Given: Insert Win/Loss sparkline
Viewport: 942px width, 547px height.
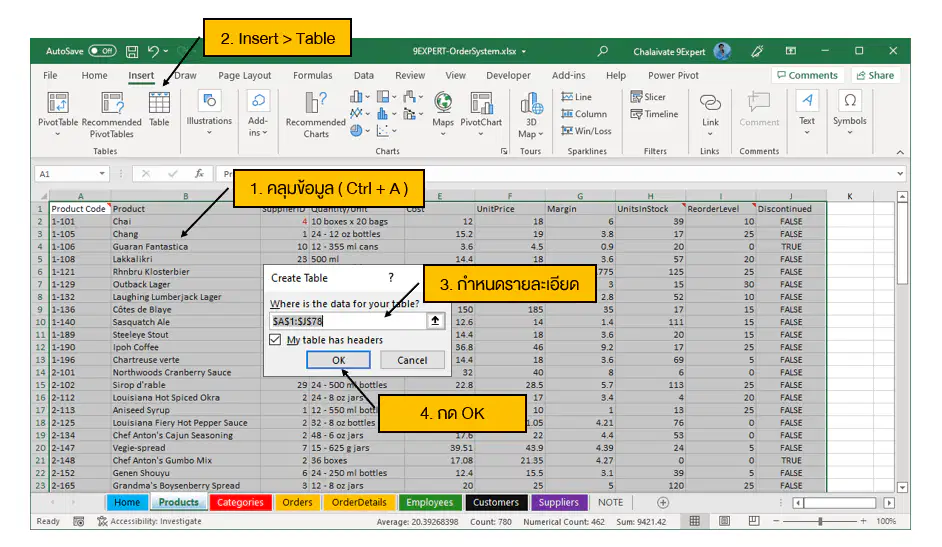Looking at the screenshot, I should point(586,130).
